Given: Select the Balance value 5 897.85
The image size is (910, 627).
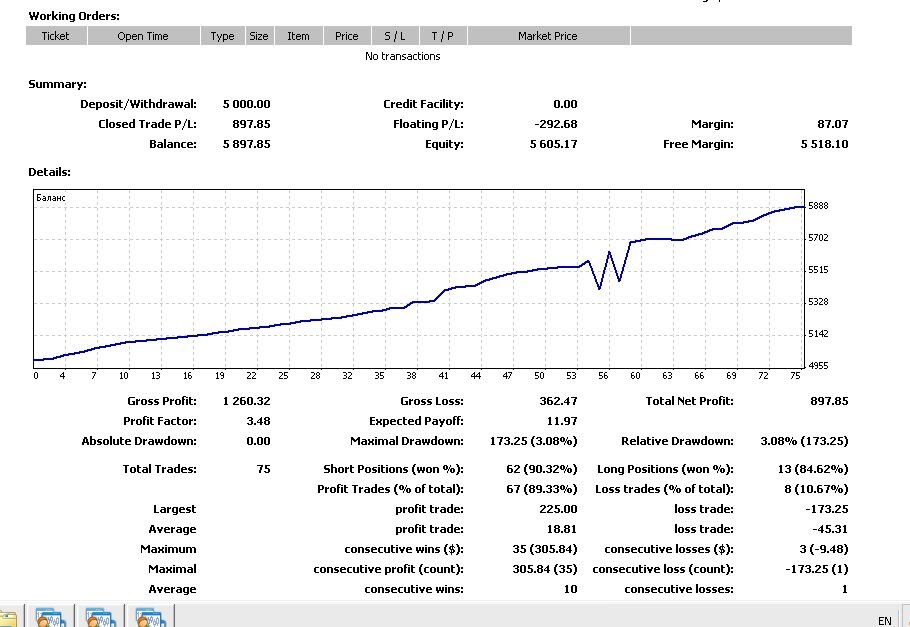Looking at the screenshot, I should click(247, 144).
